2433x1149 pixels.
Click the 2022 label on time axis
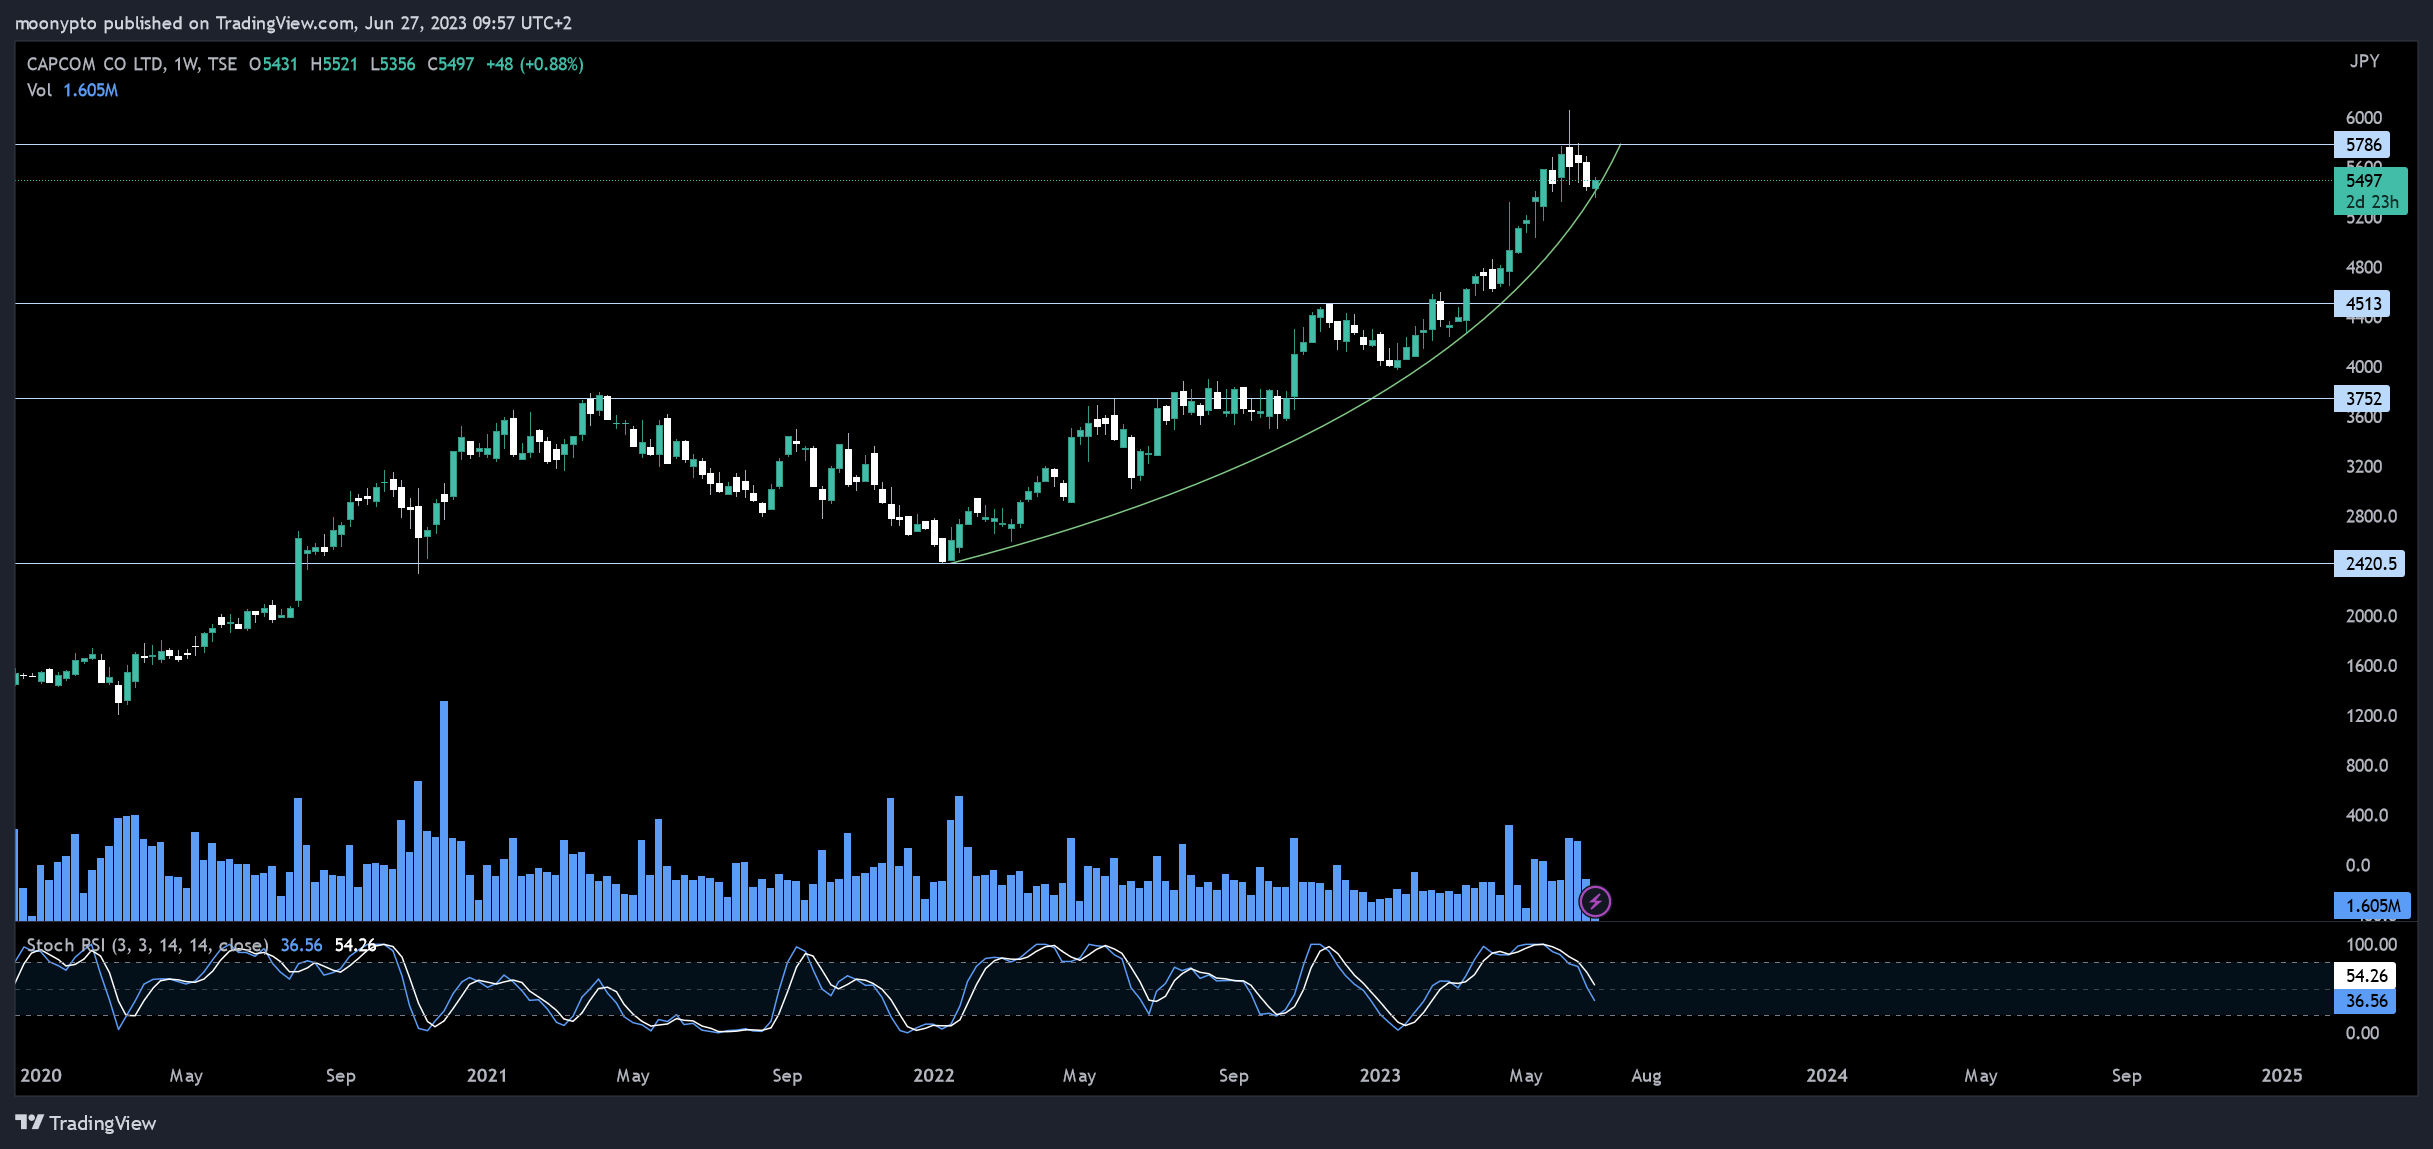pyautogui.click(x=934, y=1076)
